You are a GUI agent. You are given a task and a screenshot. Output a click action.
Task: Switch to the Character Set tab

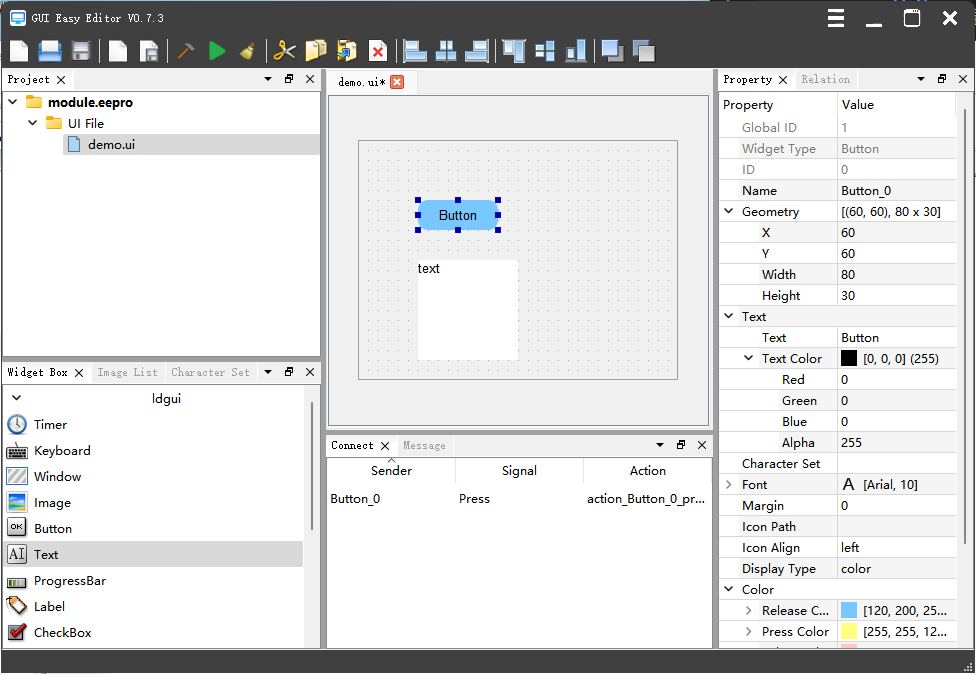(x=210, y=372)
